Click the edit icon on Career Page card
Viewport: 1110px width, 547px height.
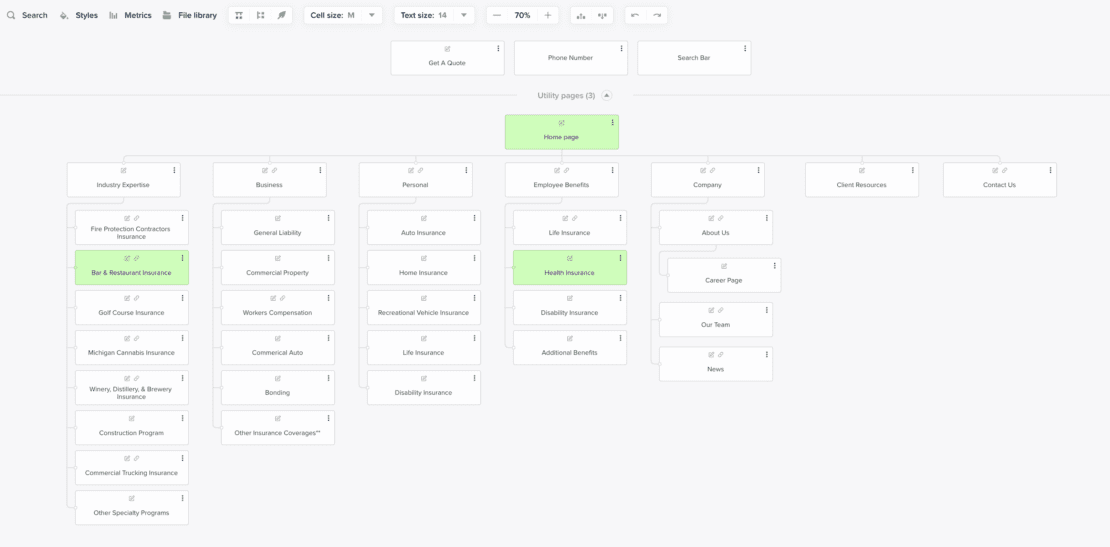pyautogui.click(x=724, y=266)
